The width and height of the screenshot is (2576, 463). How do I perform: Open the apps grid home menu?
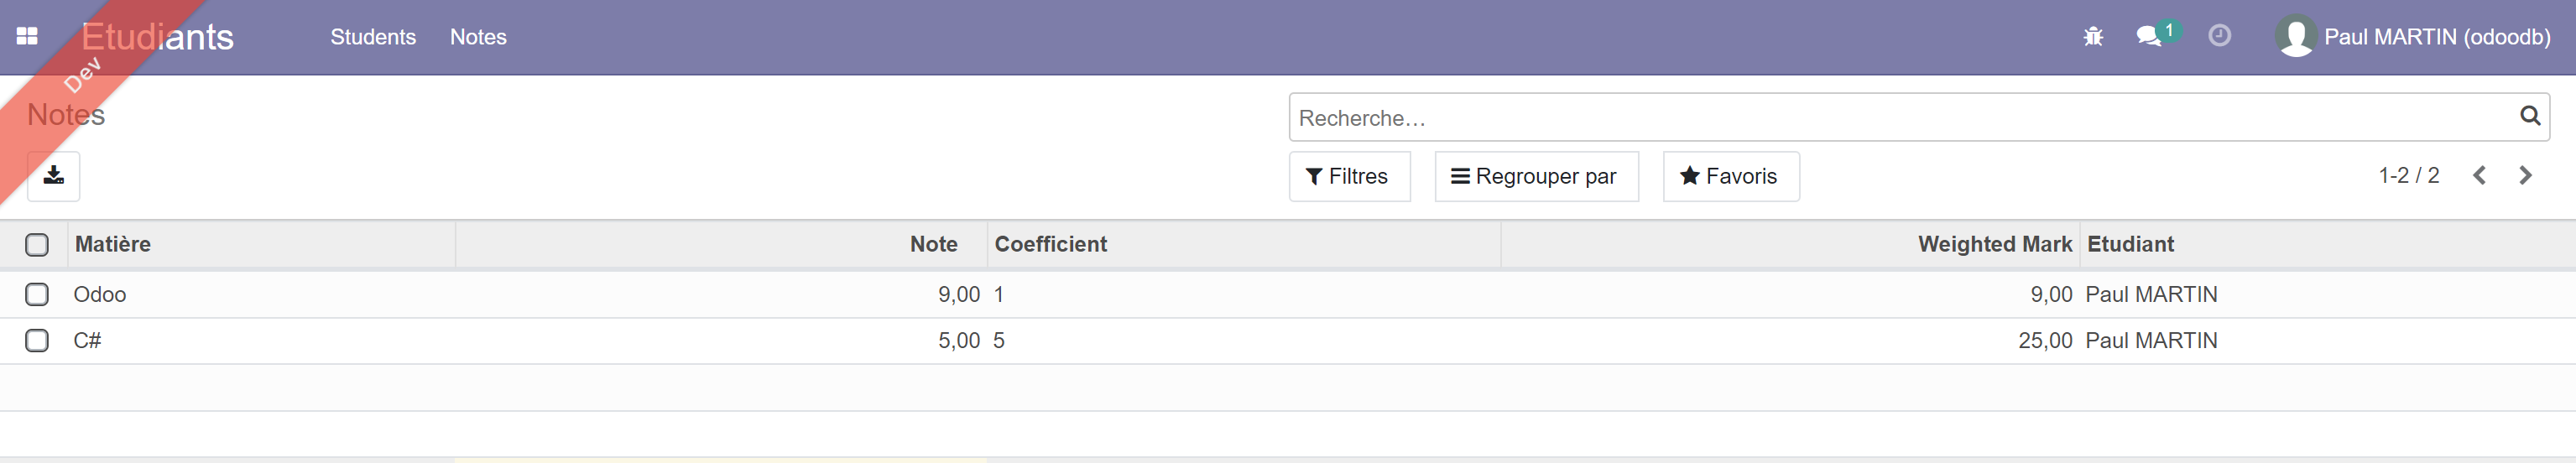coord(27,36)
